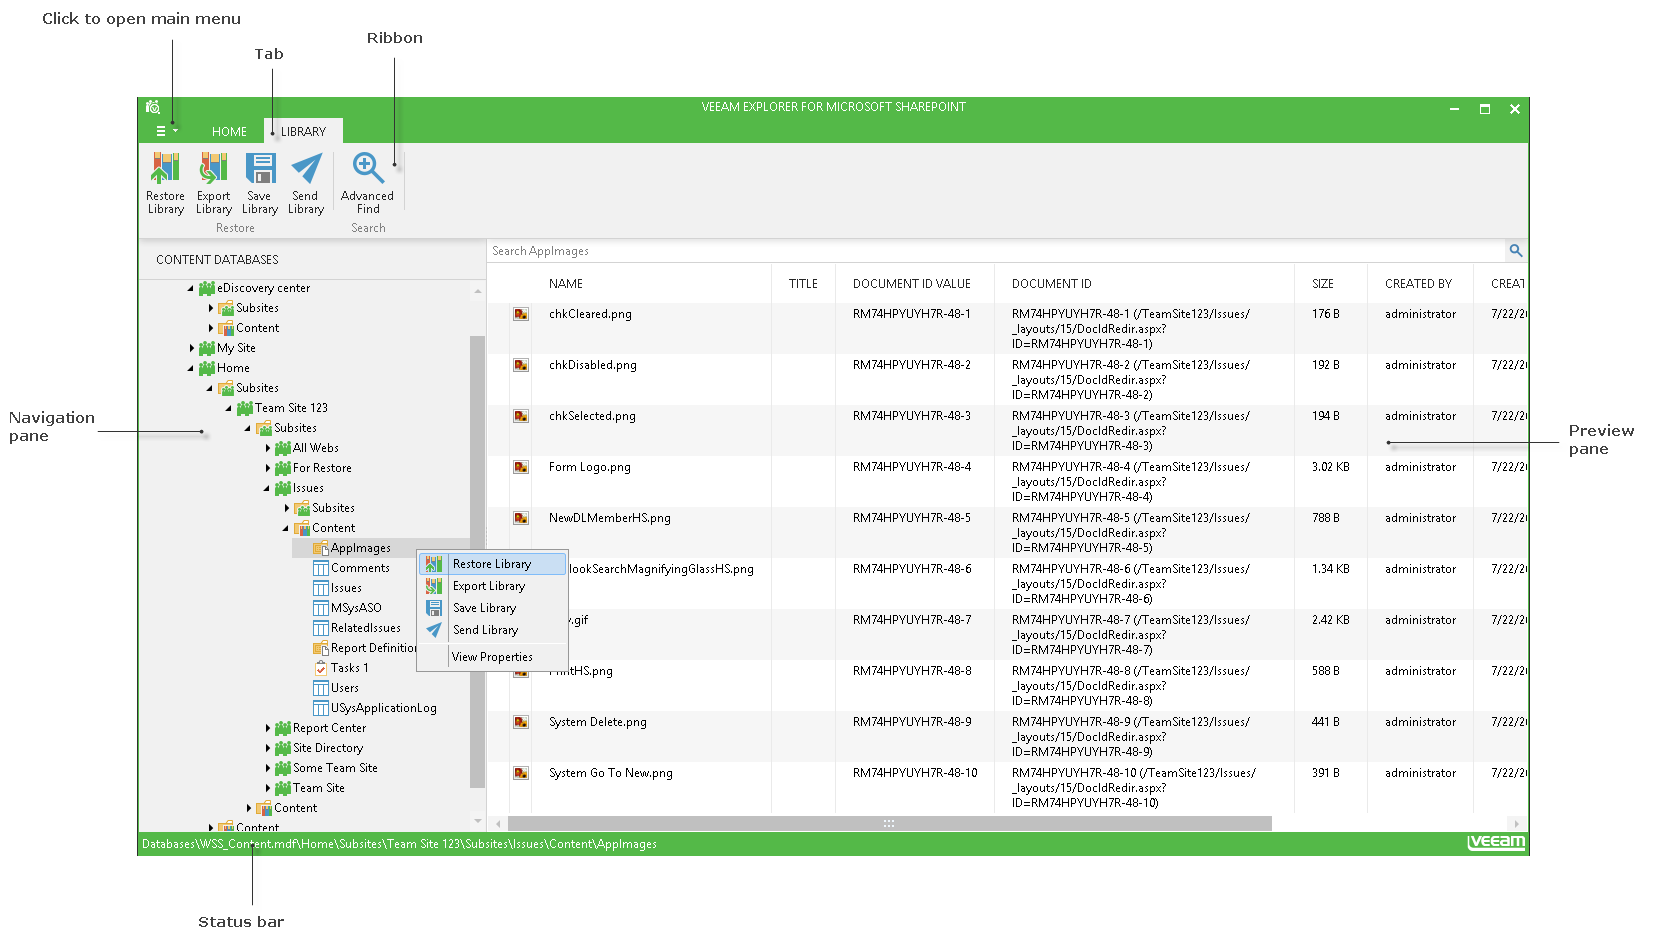Viewport: 1661px width, 951px height.
Task: Click the 3.02 KB size cell
Action: pos(1331,467)
